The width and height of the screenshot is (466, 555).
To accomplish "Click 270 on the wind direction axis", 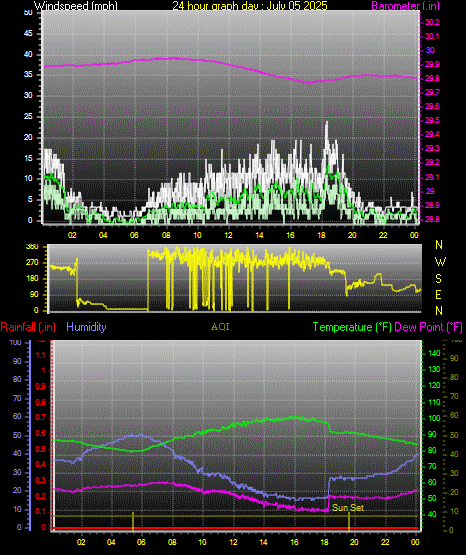I will point(32,263).
